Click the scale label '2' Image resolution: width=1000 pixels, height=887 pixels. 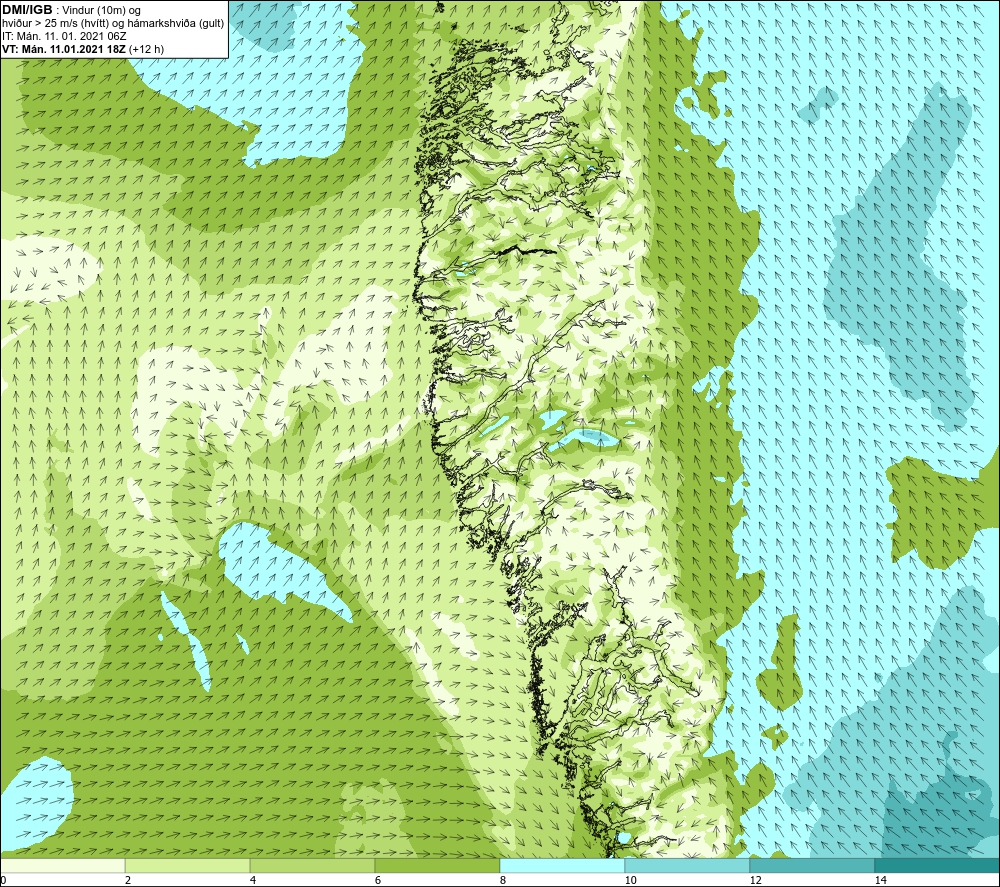tap(128, 880)
